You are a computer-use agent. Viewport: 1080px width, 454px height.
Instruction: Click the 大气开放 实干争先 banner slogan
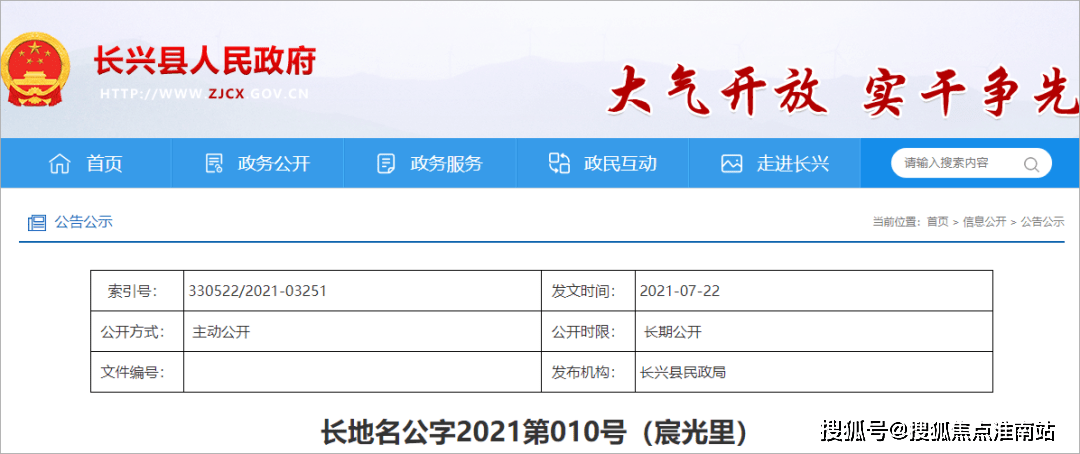tap(843, 91)
